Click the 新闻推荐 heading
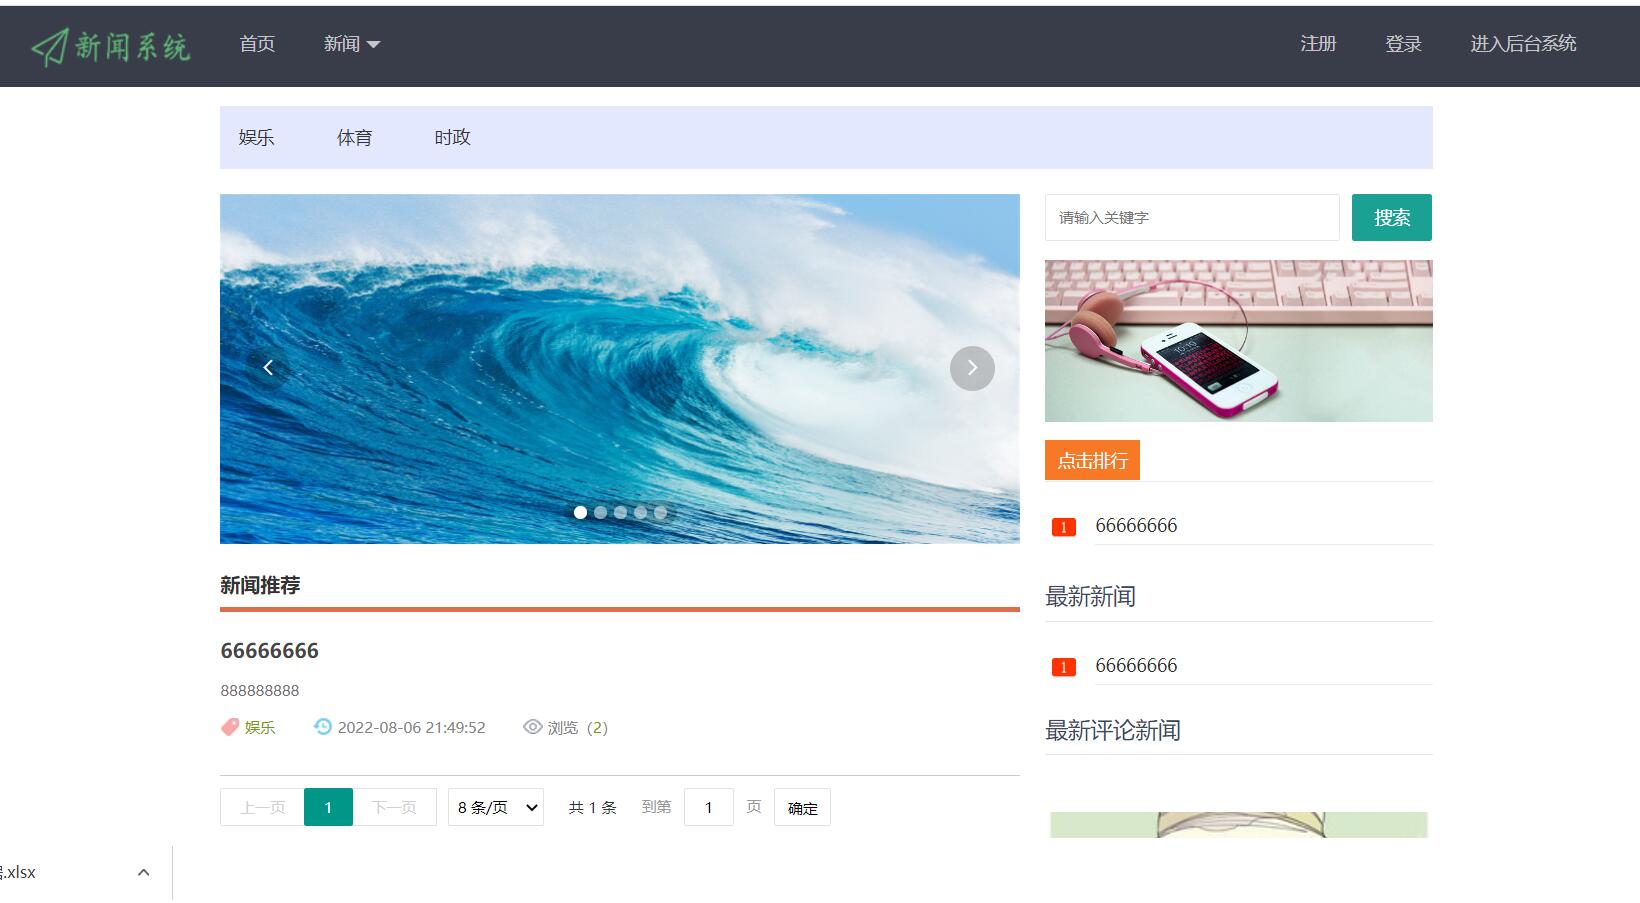 tap(260, 585)
